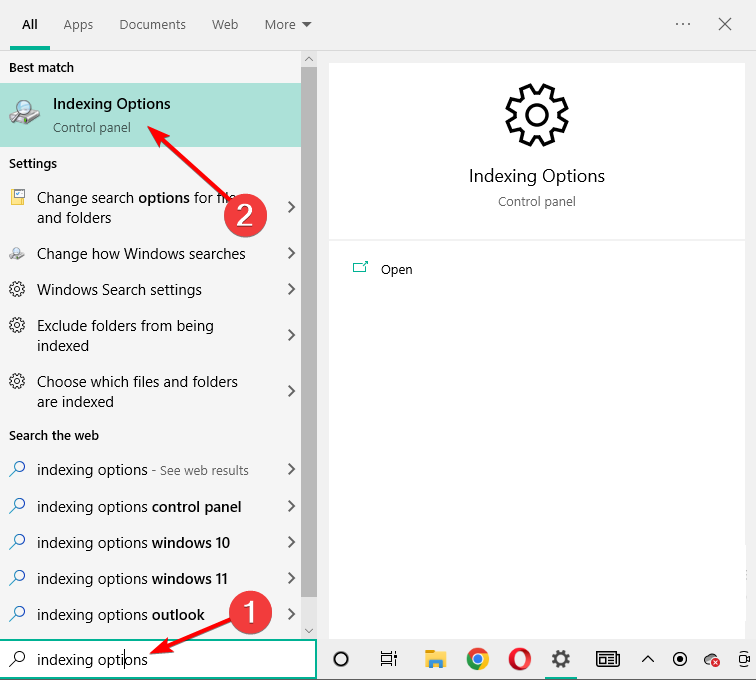Switch to the Web tab
The width and height of the screenshot is (756, 681).
click(225, 25)
